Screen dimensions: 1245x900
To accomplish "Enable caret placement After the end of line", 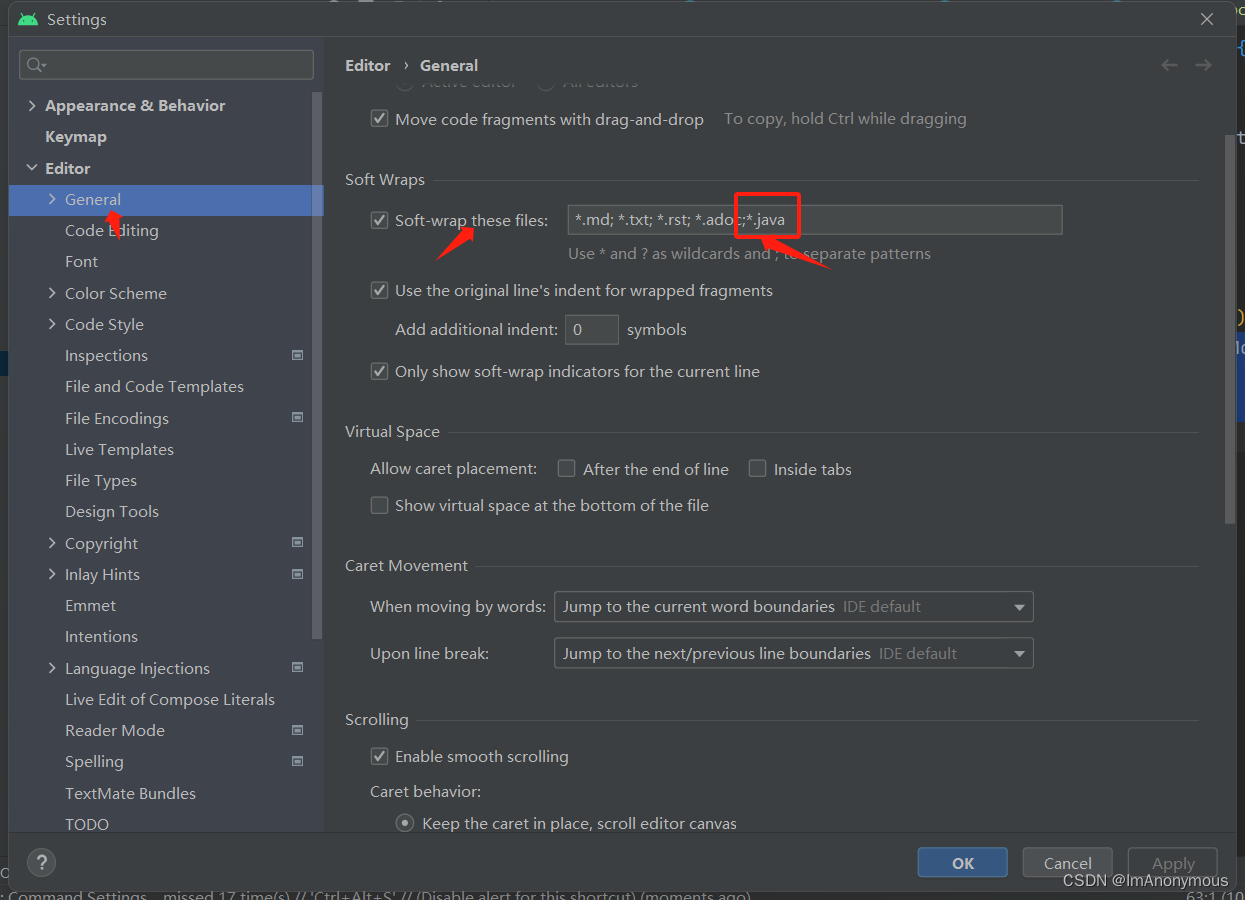I will (x=566, y=468).
